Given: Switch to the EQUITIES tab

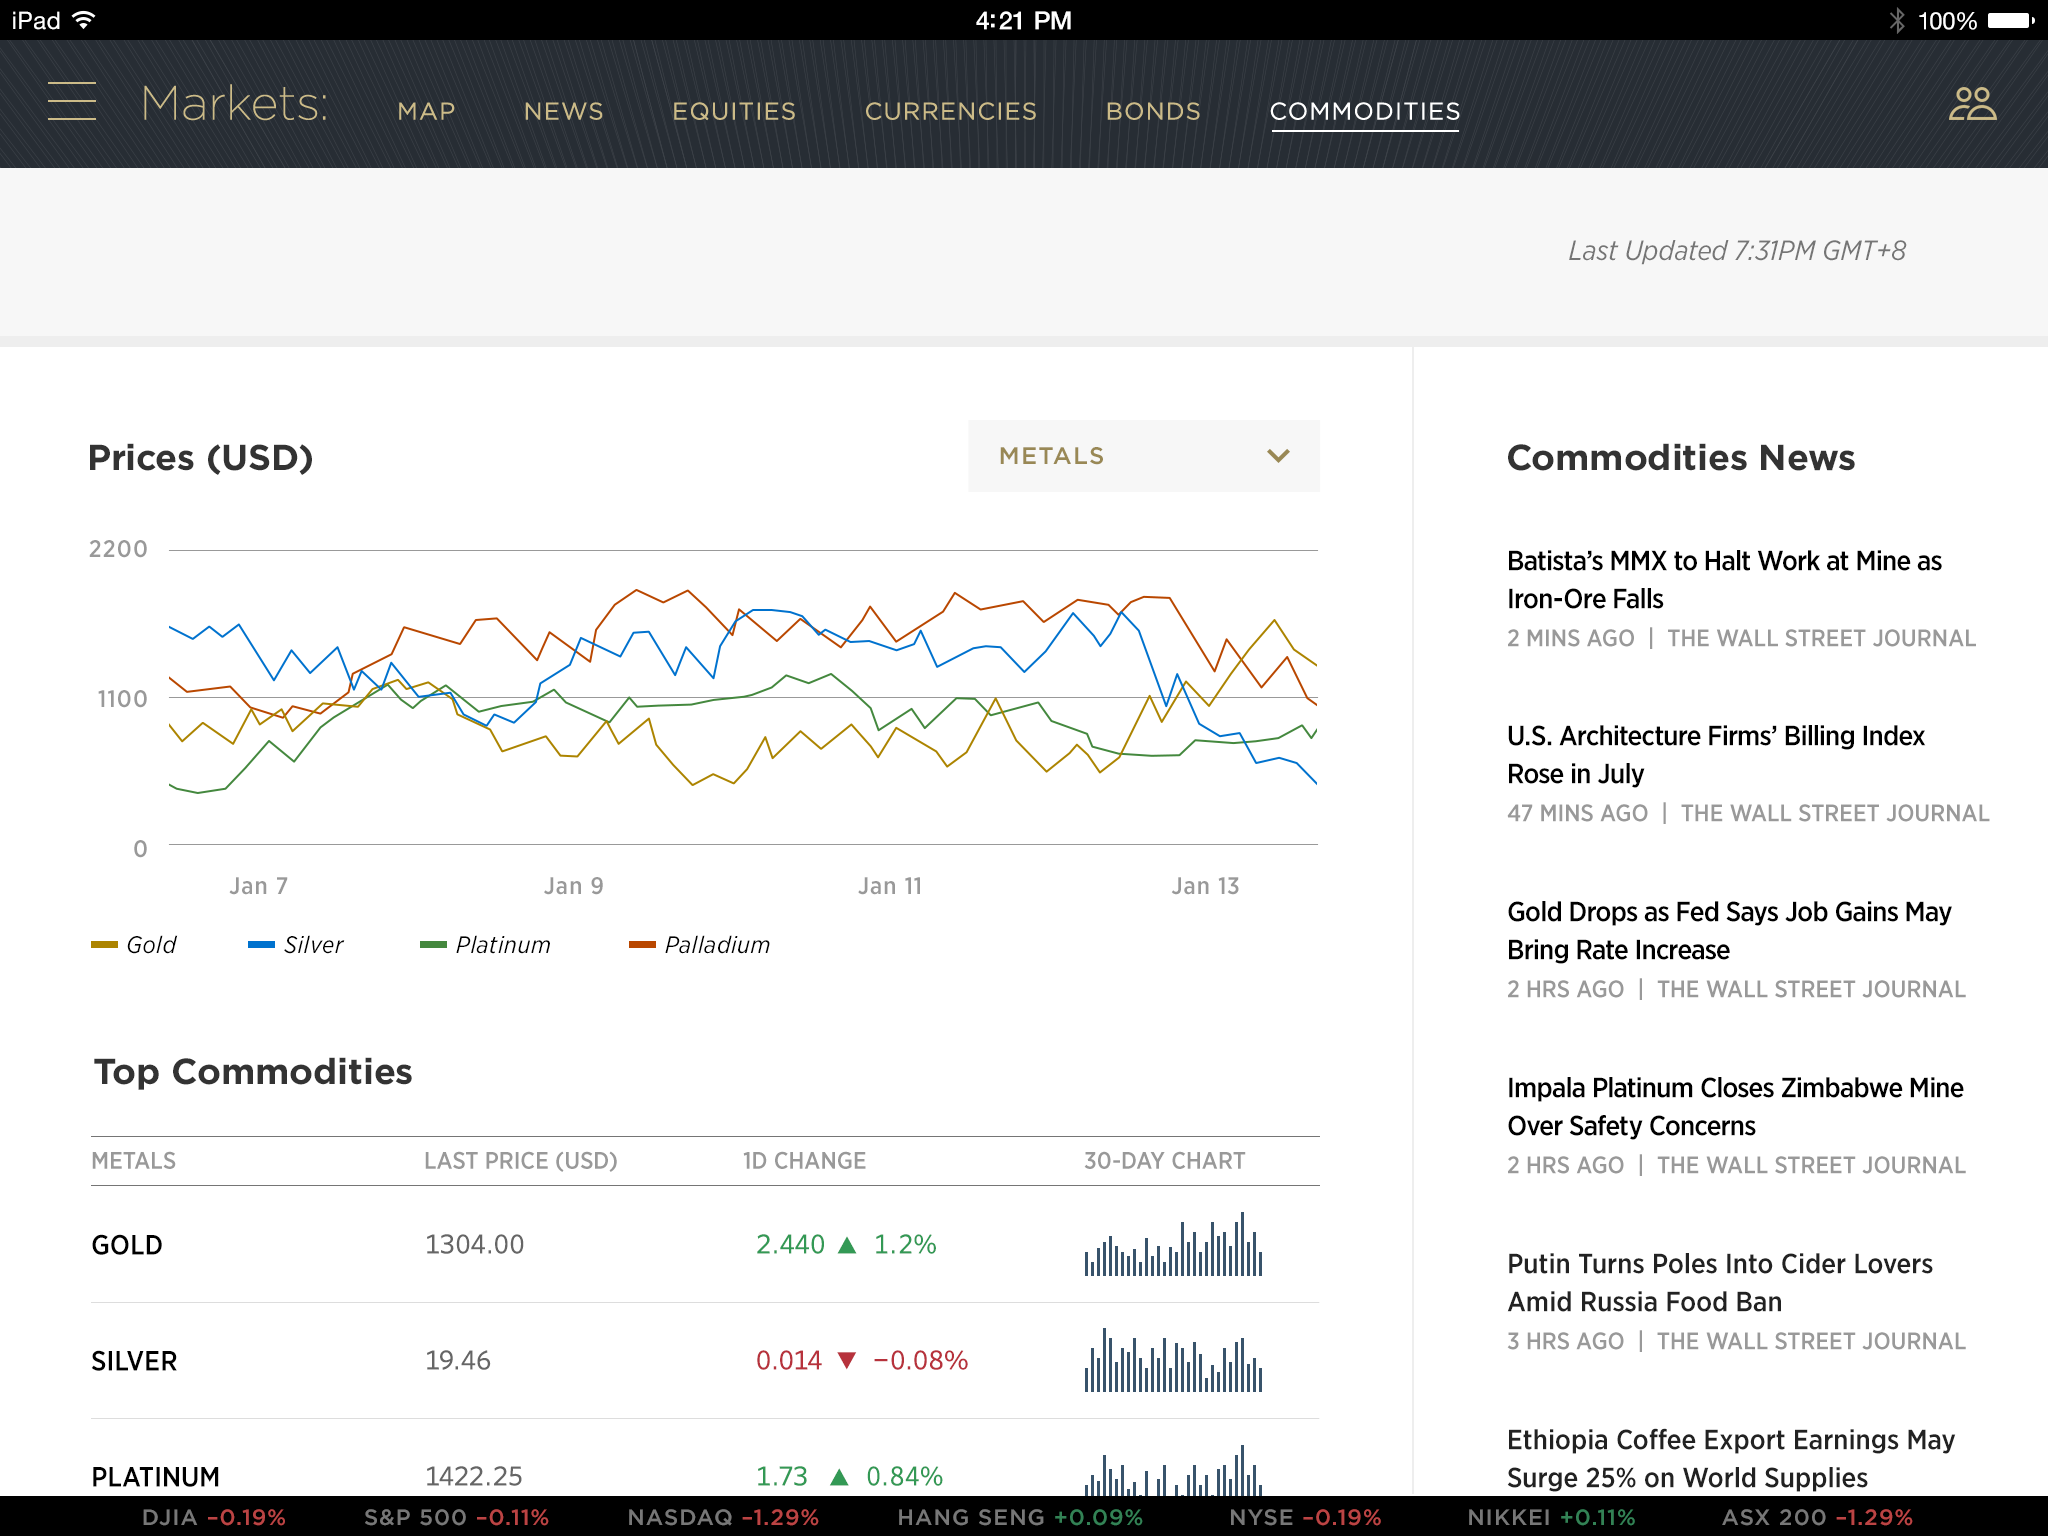Looking at the screenshot, I should tap(734, 111).
